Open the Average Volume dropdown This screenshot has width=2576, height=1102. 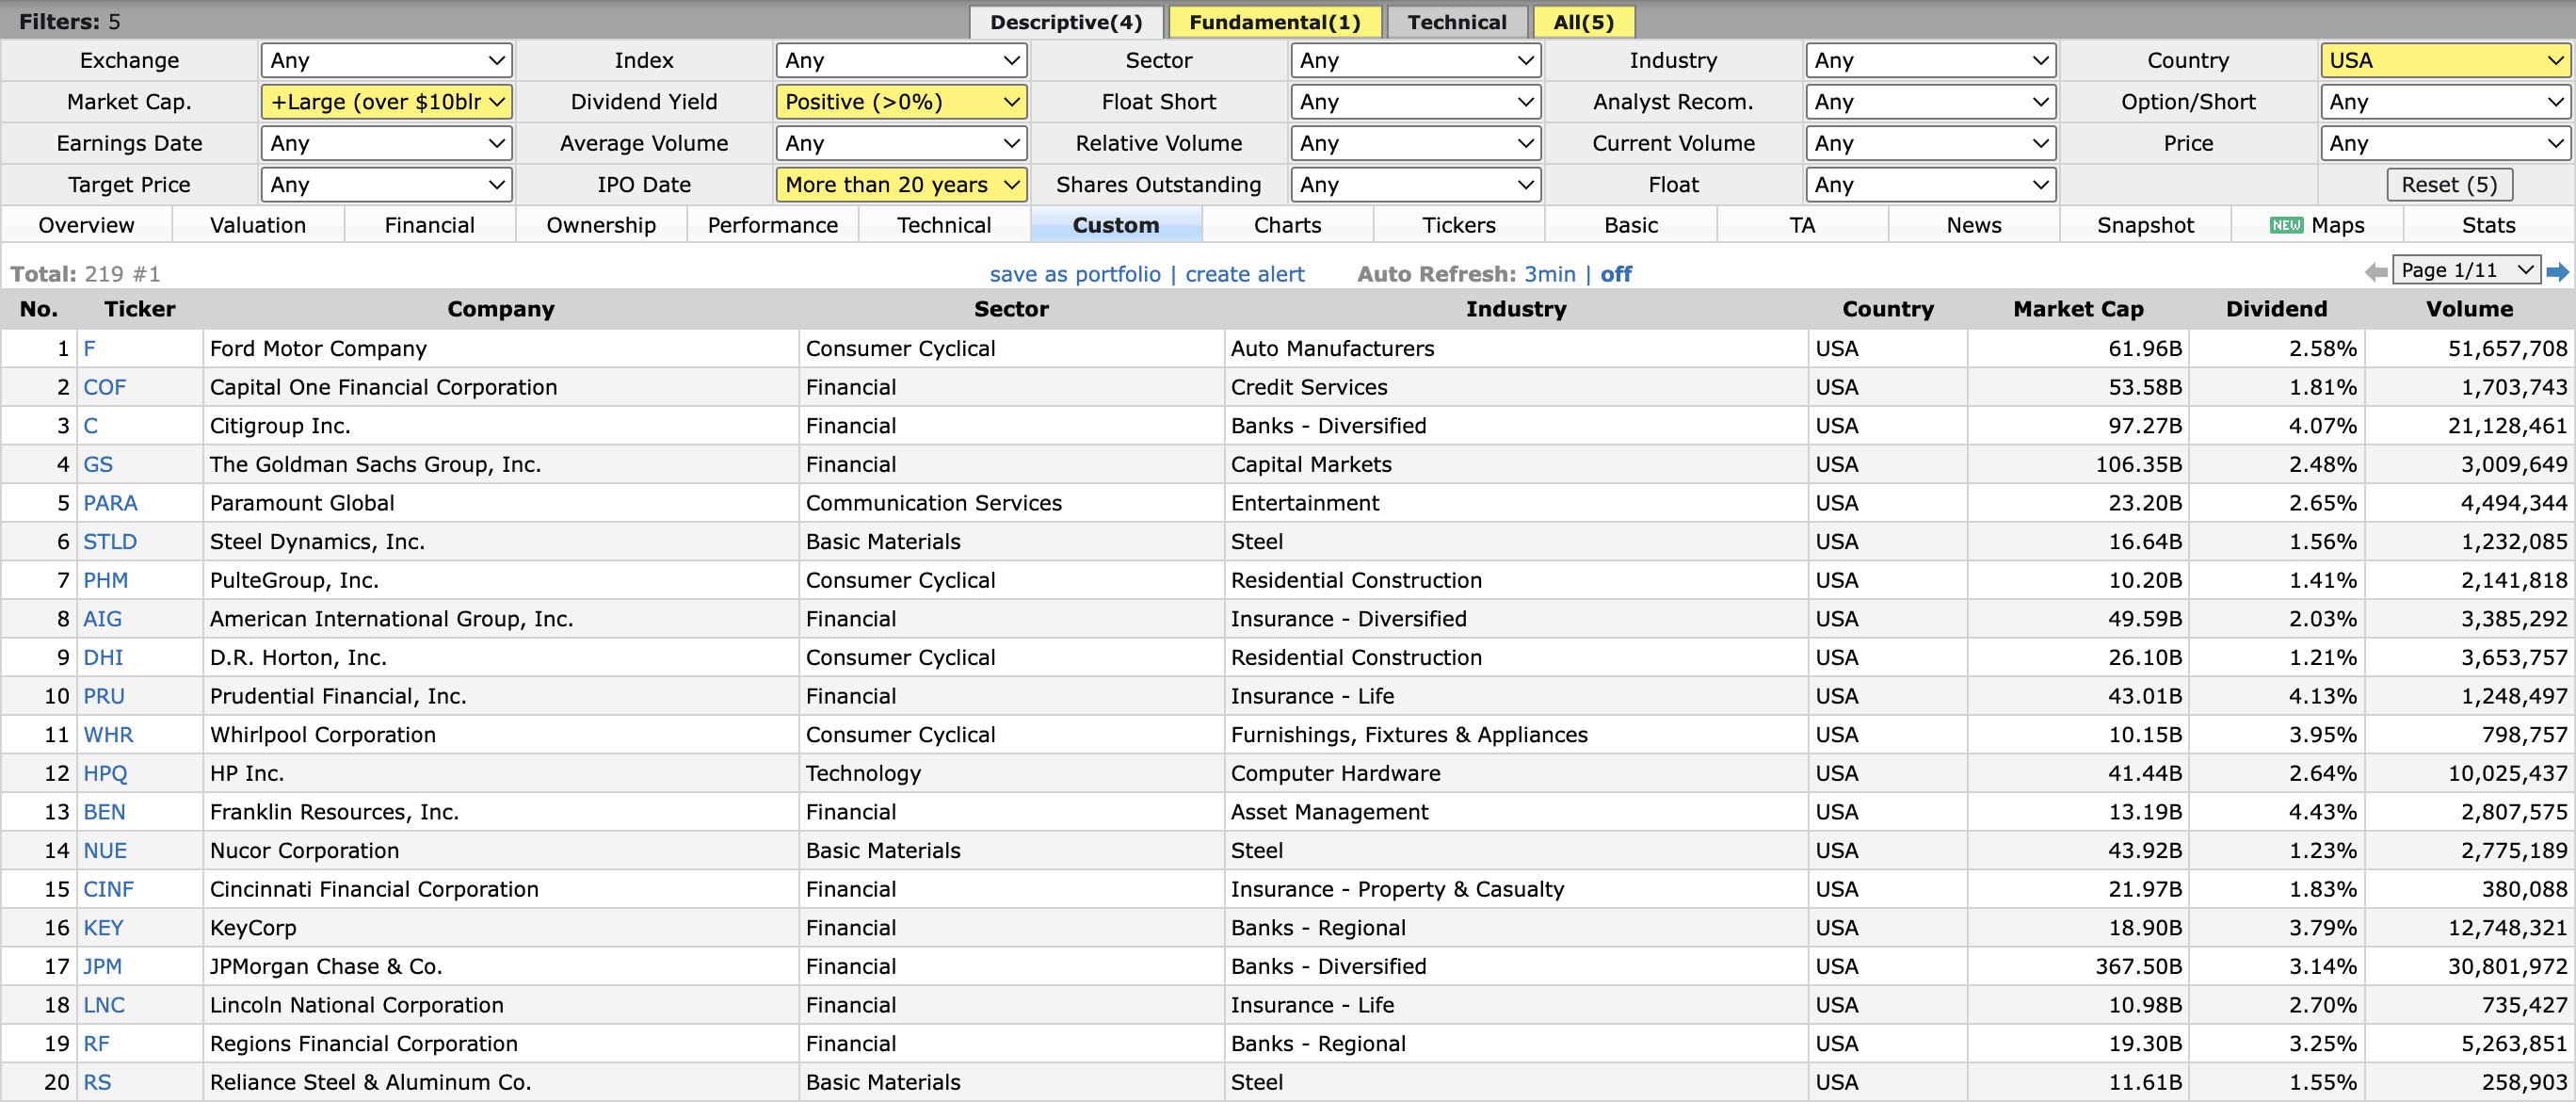(x=901, y=143)
